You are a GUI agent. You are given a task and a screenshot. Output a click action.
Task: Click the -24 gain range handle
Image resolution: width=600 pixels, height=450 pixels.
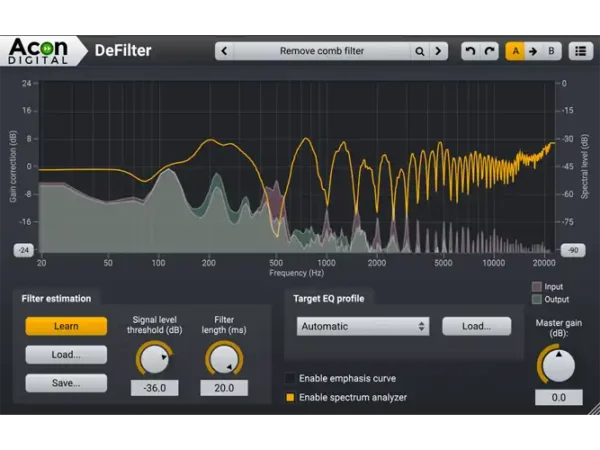(x=24, y=250)
